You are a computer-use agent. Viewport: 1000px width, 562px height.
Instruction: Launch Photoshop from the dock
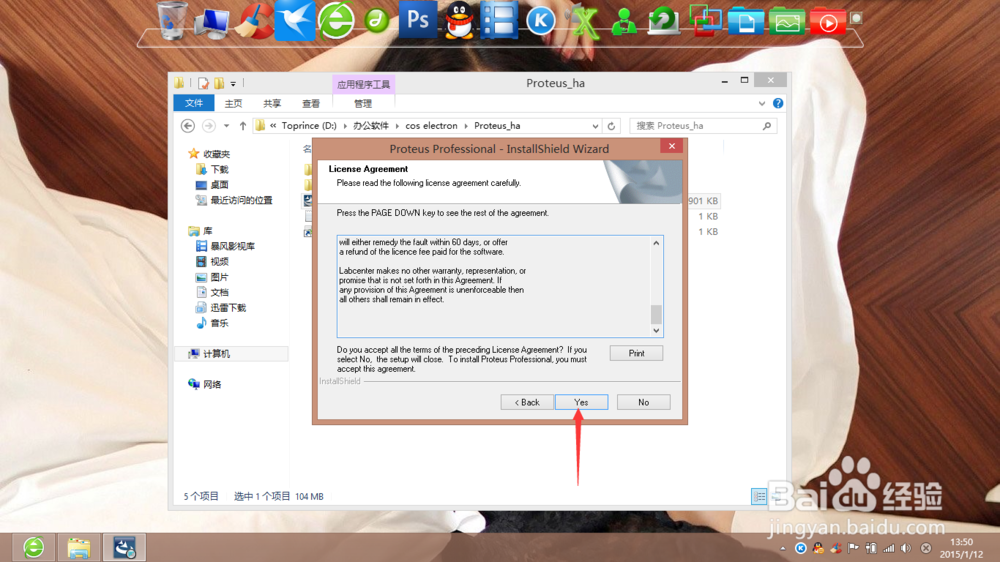pyautogui.click(x=418, y=19)
